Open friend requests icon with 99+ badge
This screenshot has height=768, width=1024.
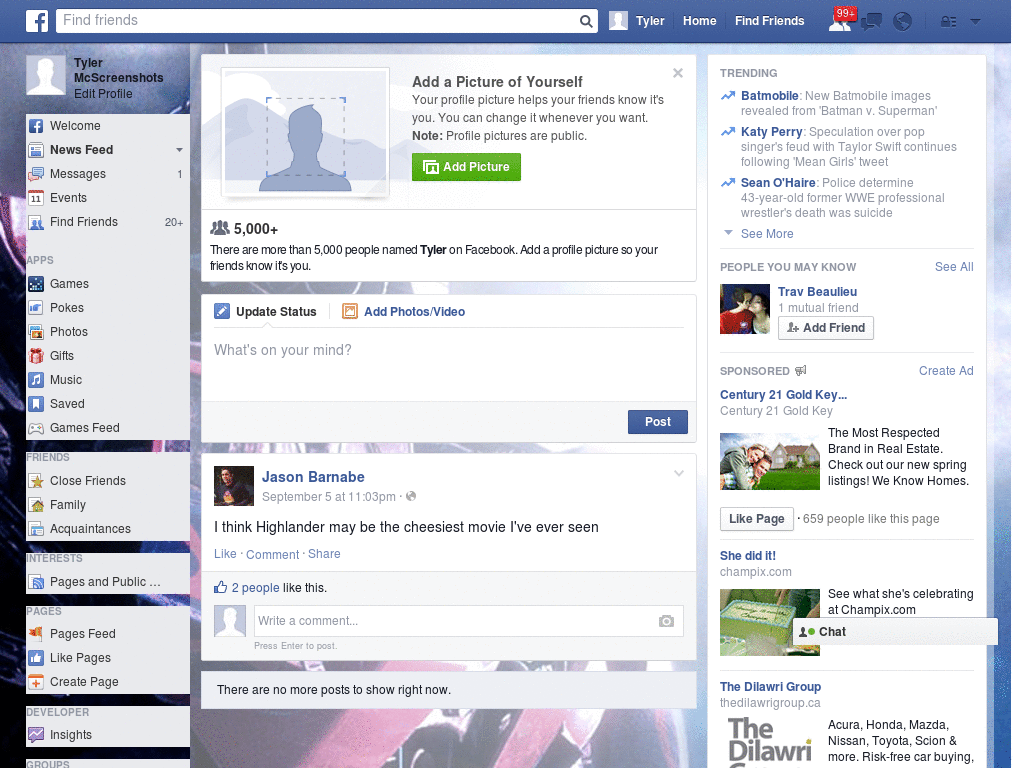[x=840, y=21]
